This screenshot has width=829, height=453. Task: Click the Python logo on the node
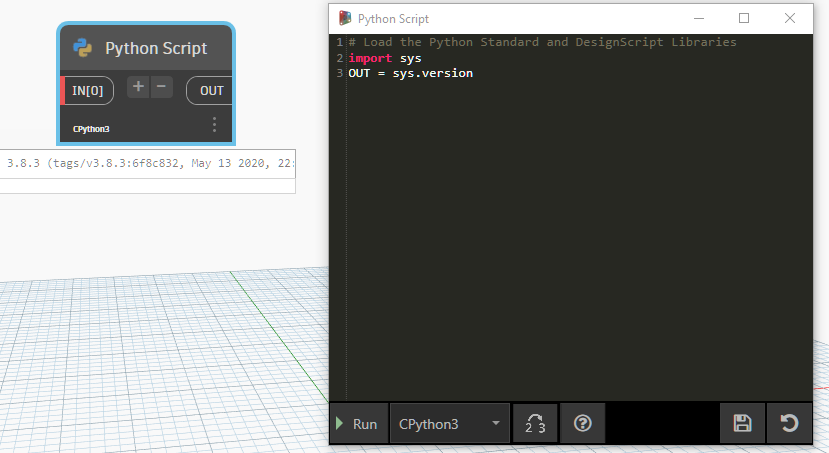(82, 48)
